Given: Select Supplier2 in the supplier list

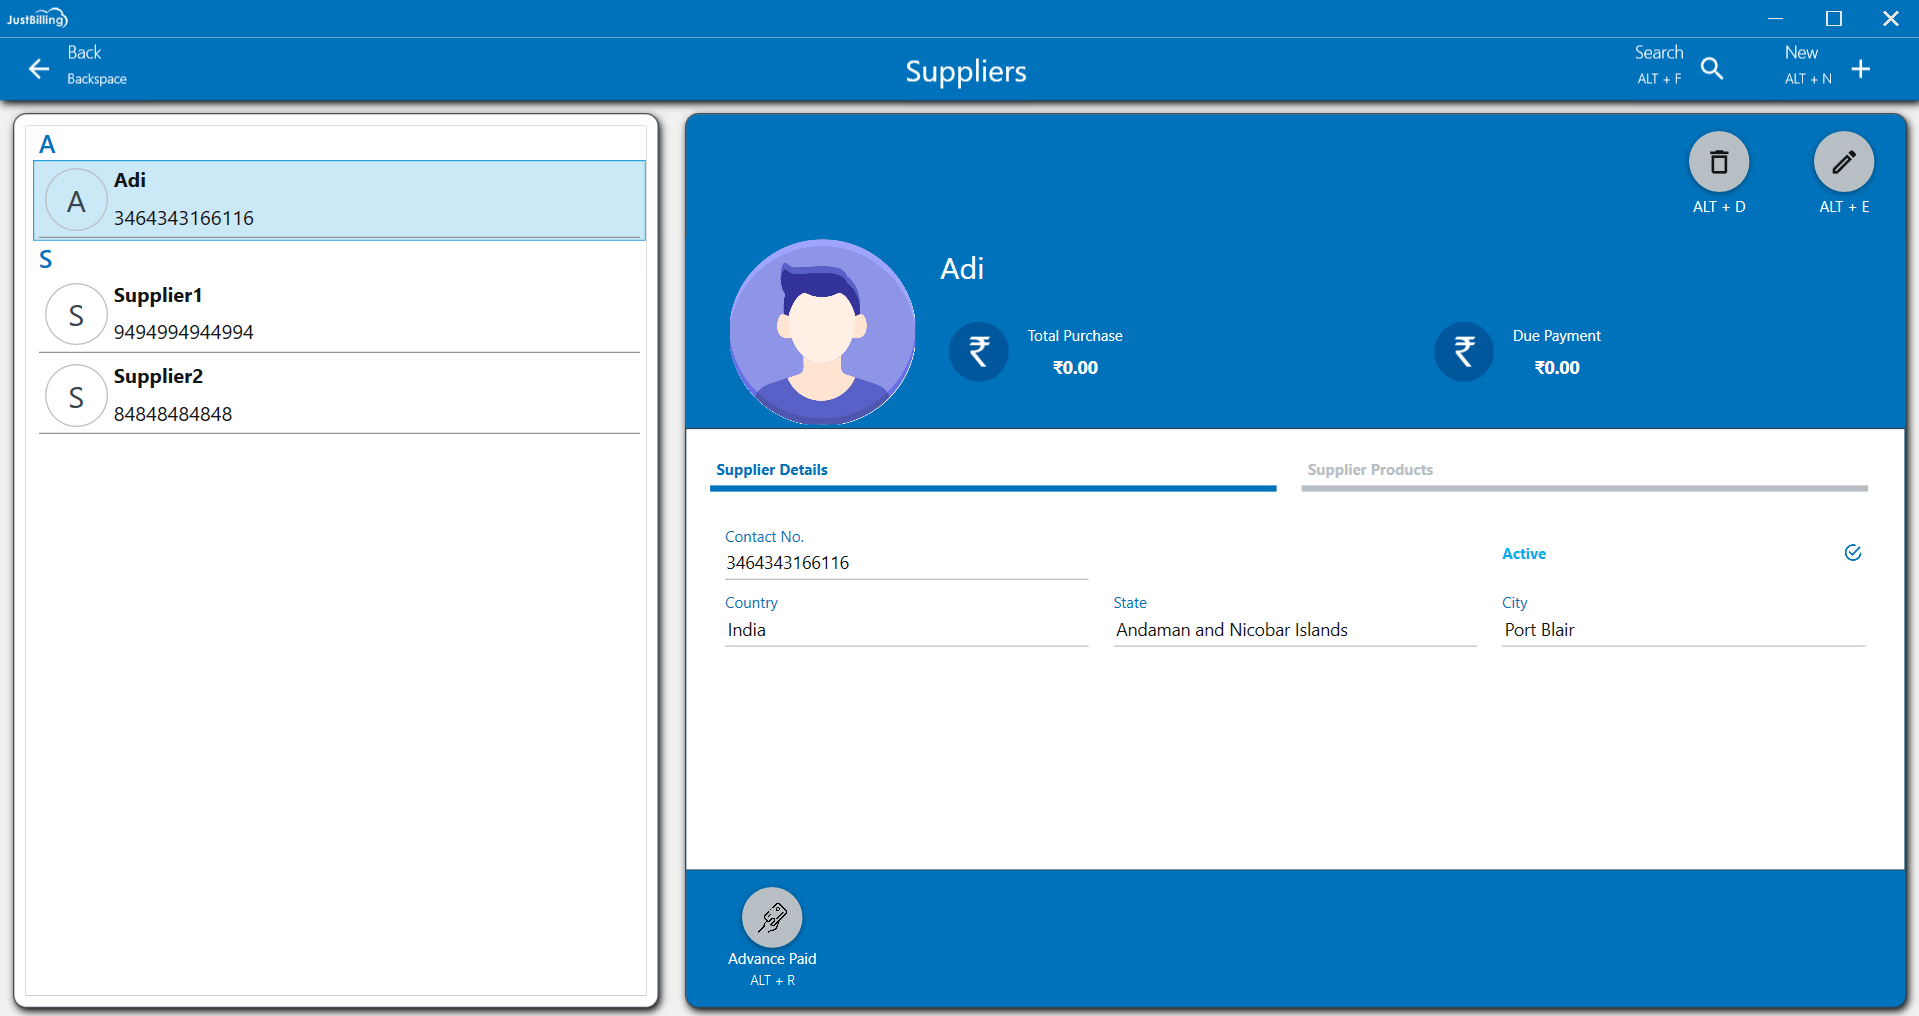Looking at the screenshot, I should (x=339, y=395).
